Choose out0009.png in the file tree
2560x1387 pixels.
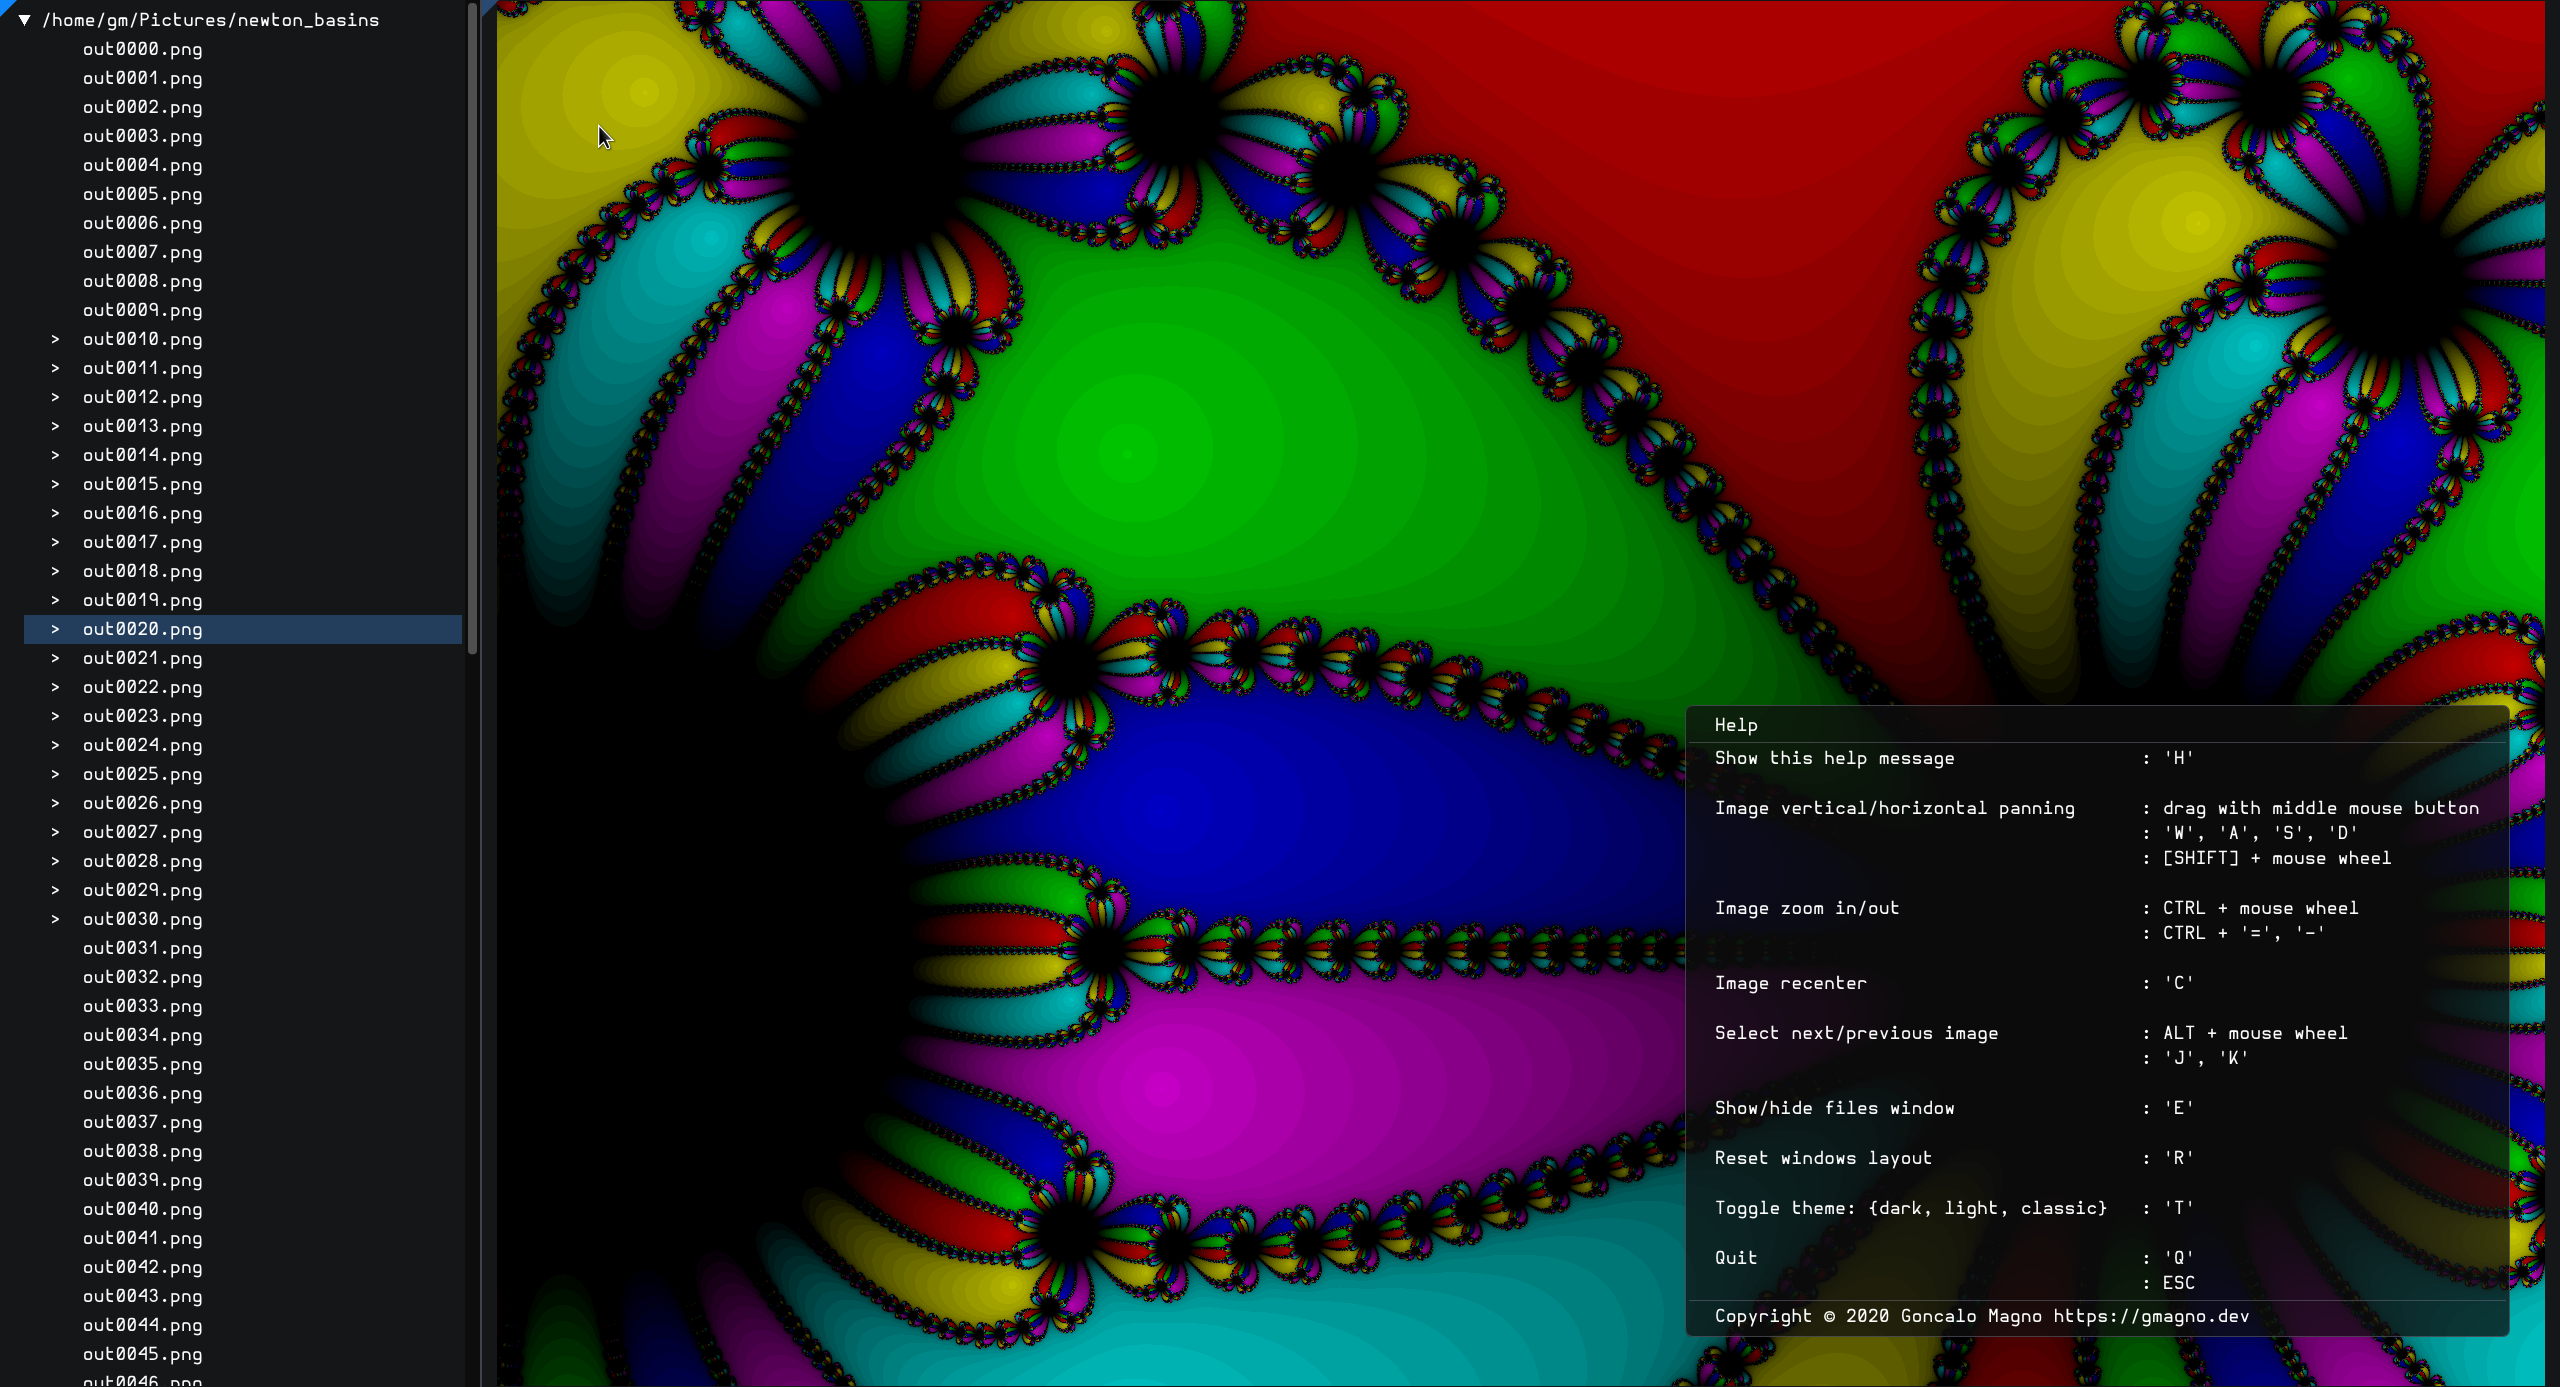click(x=142, y=310)
